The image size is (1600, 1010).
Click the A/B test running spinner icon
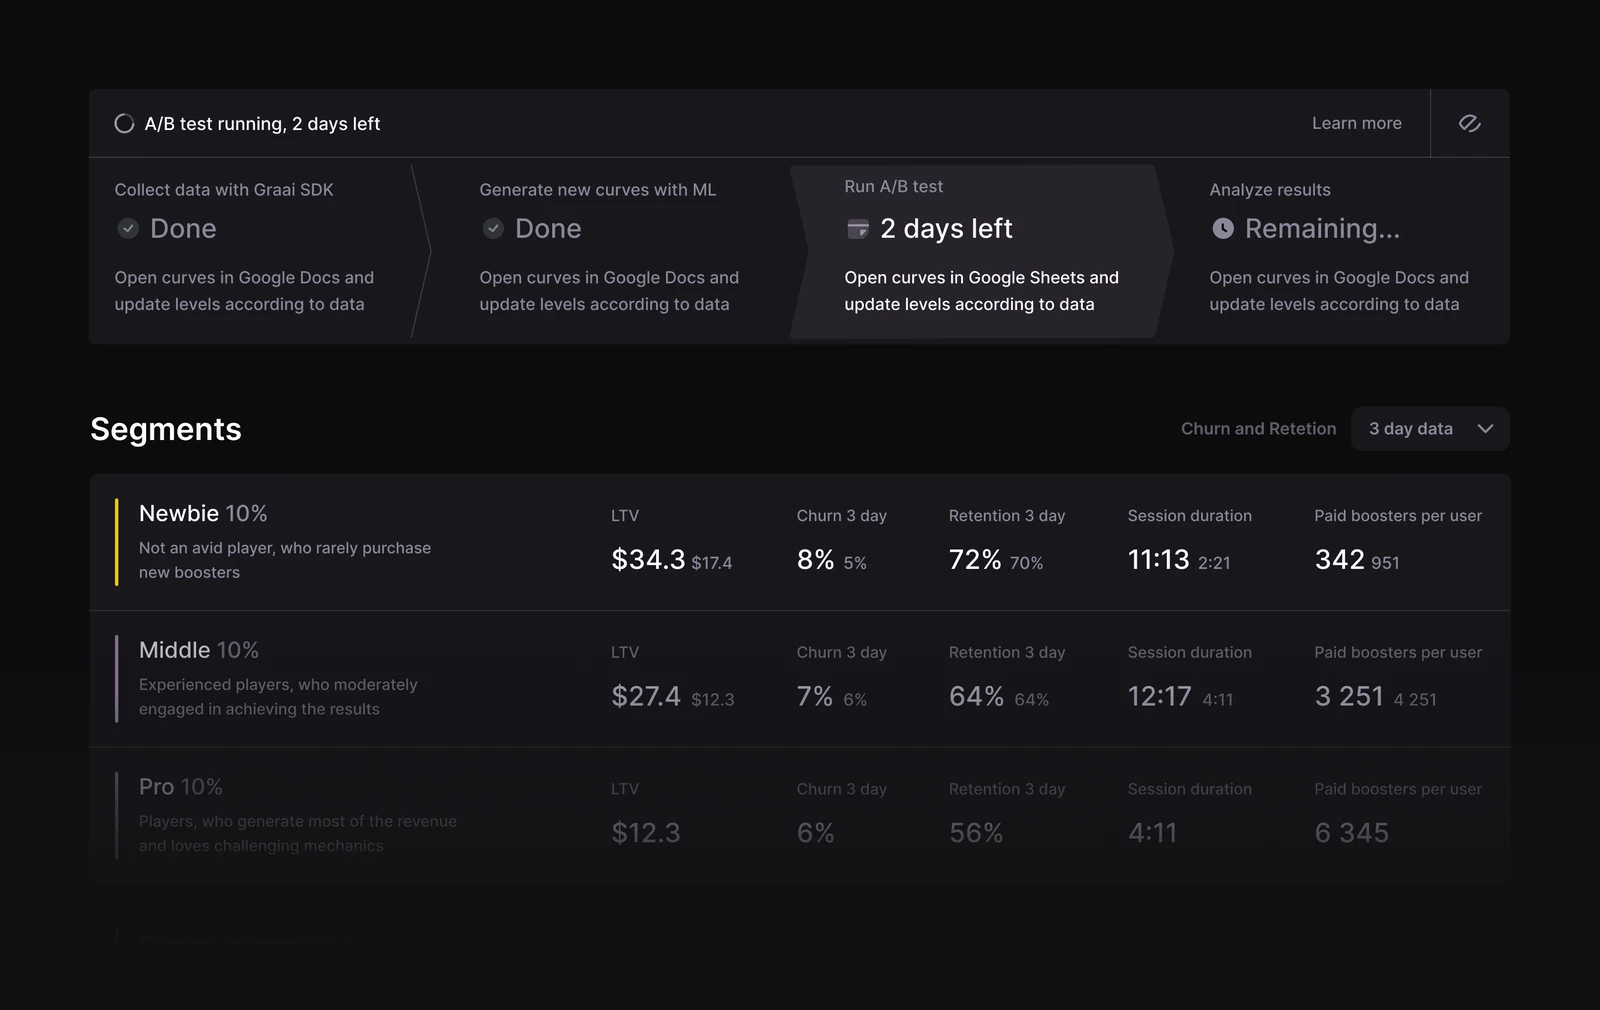pos(124,123)
